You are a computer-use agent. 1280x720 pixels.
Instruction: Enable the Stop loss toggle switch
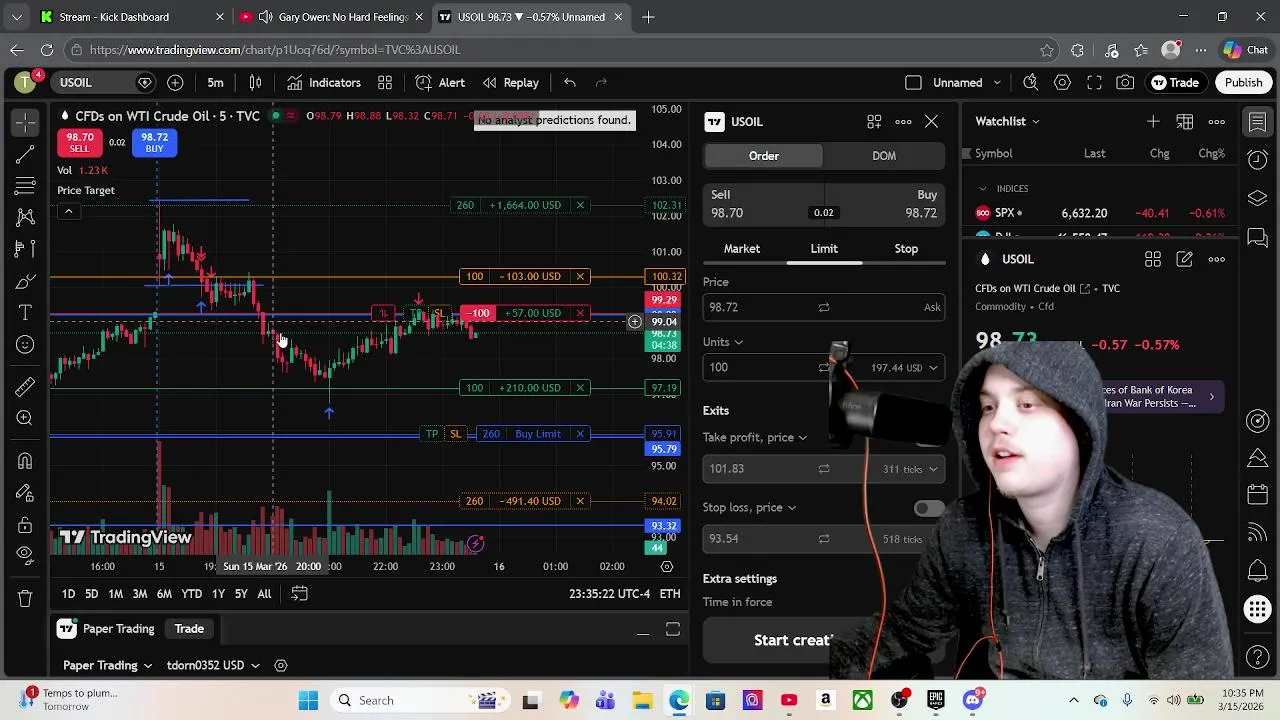coord(929,508)
